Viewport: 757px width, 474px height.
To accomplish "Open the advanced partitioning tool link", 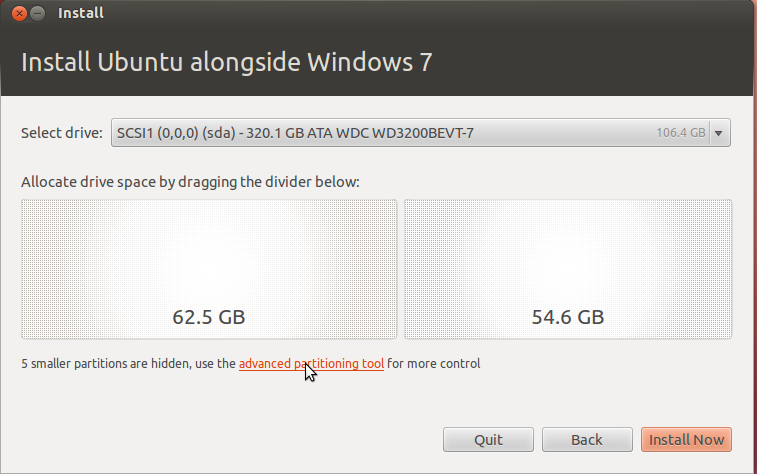I will 311,364.
